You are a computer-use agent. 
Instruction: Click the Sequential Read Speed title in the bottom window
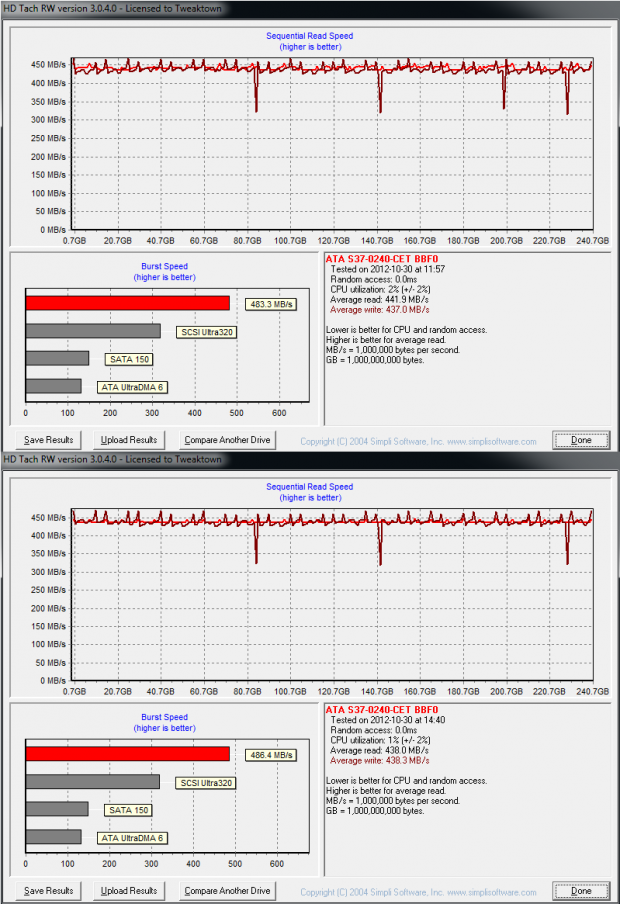coord(310,487)
